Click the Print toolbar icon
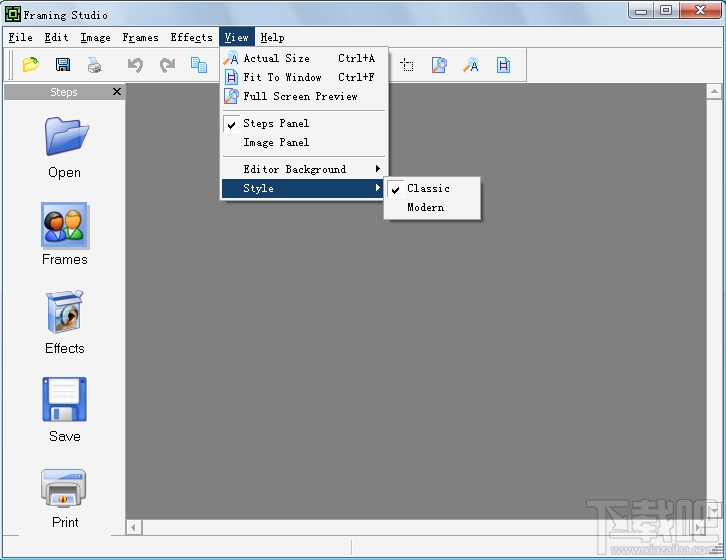This screenshot has width=726, height=560. 95,65
